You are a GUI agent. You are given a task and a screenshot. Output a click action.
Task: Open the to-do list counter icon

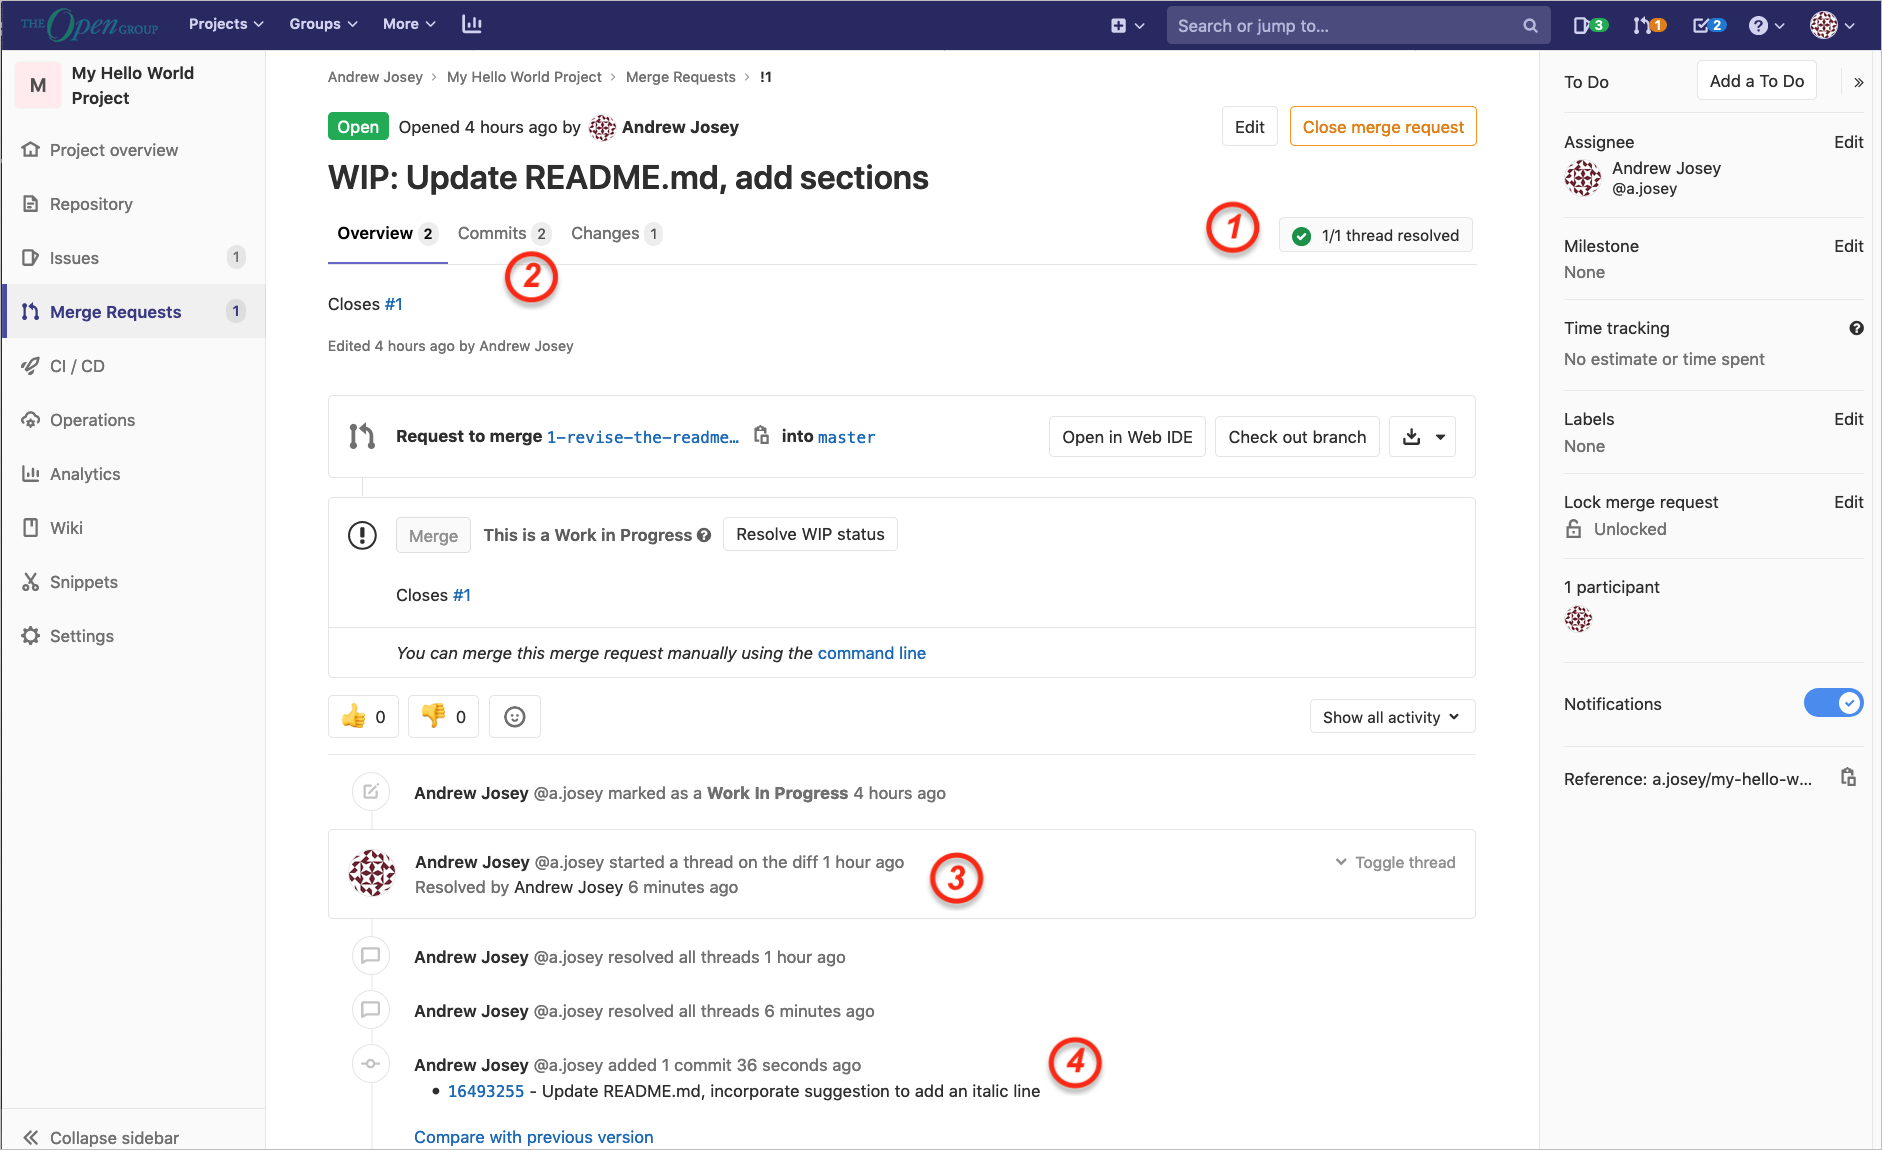[x=1708, y=25]
